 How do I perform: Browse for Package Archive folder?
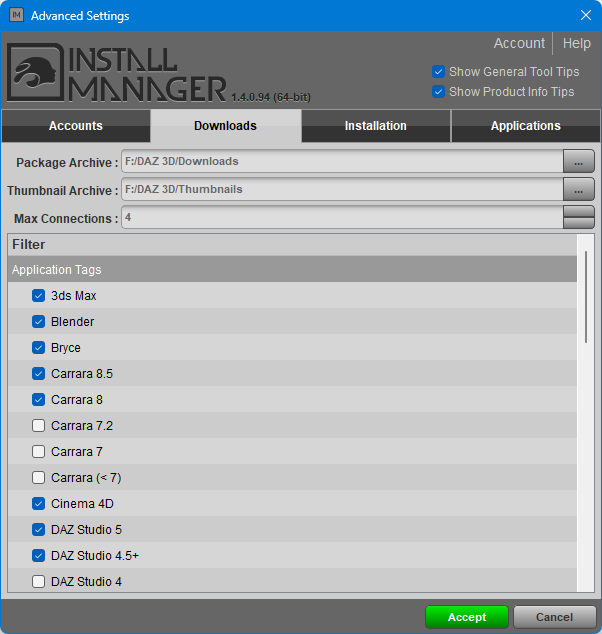[578, 161]
